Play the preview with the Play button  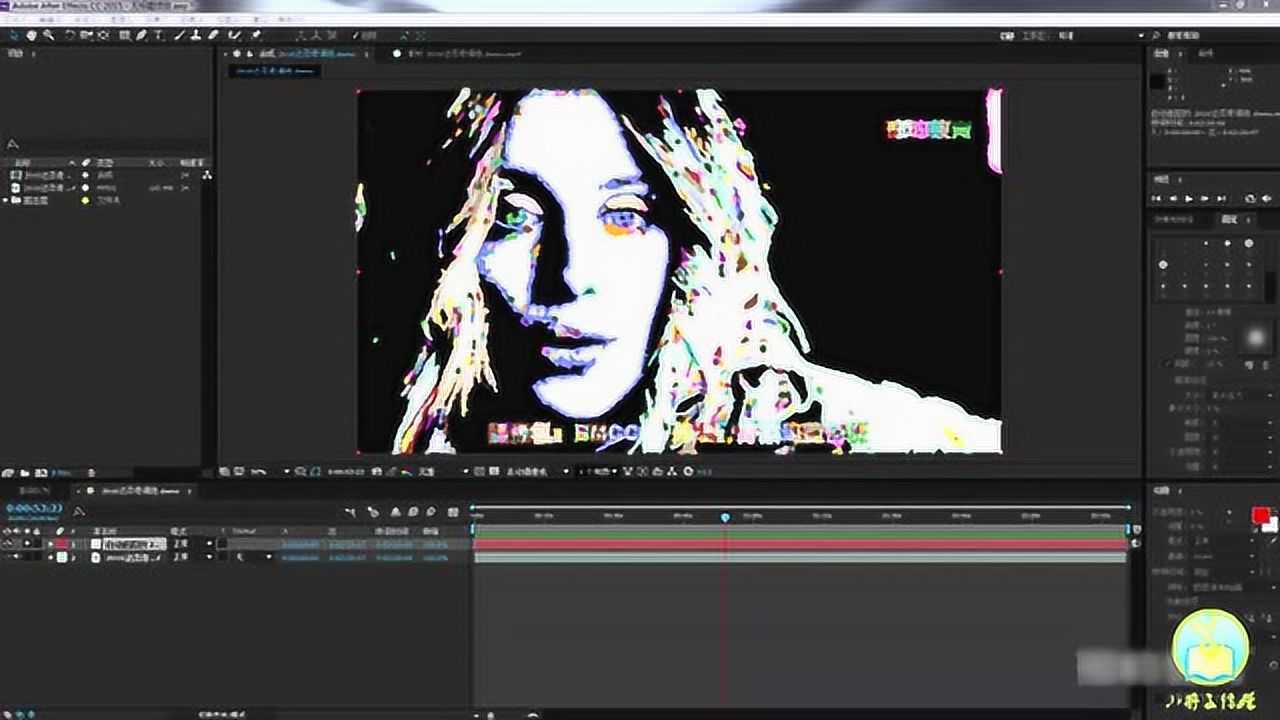pyautogui.click(x=1189, y=198)
